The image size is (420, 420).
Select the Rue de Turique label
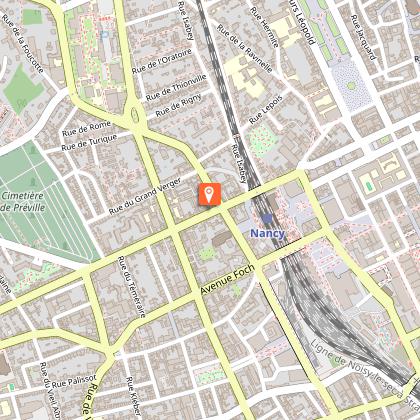tap(89, 142)
